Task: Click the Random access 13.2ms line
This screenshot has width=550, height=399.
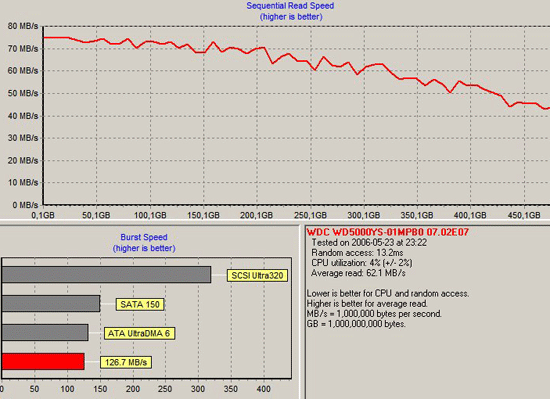Action: tap(357, 253)
